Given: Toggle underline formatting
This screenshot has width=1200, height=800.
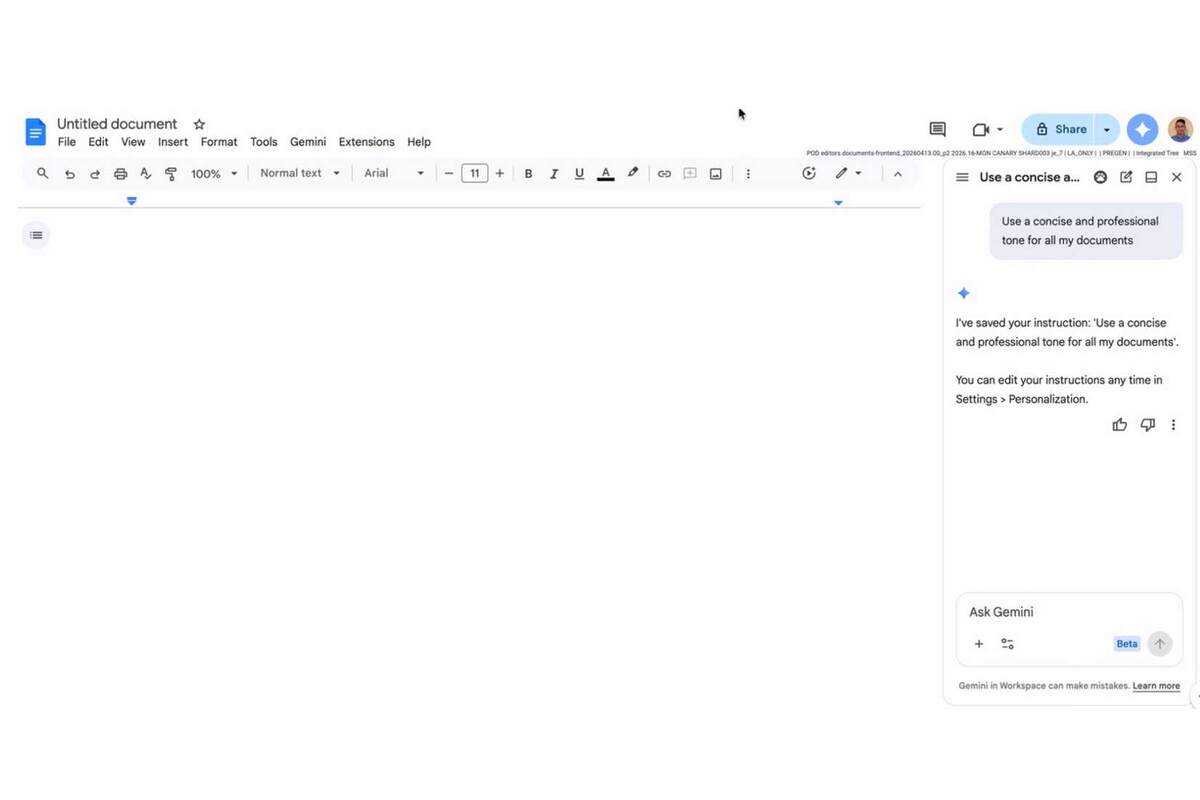Looking at the screenshot, I should click(x=579, y=174).
